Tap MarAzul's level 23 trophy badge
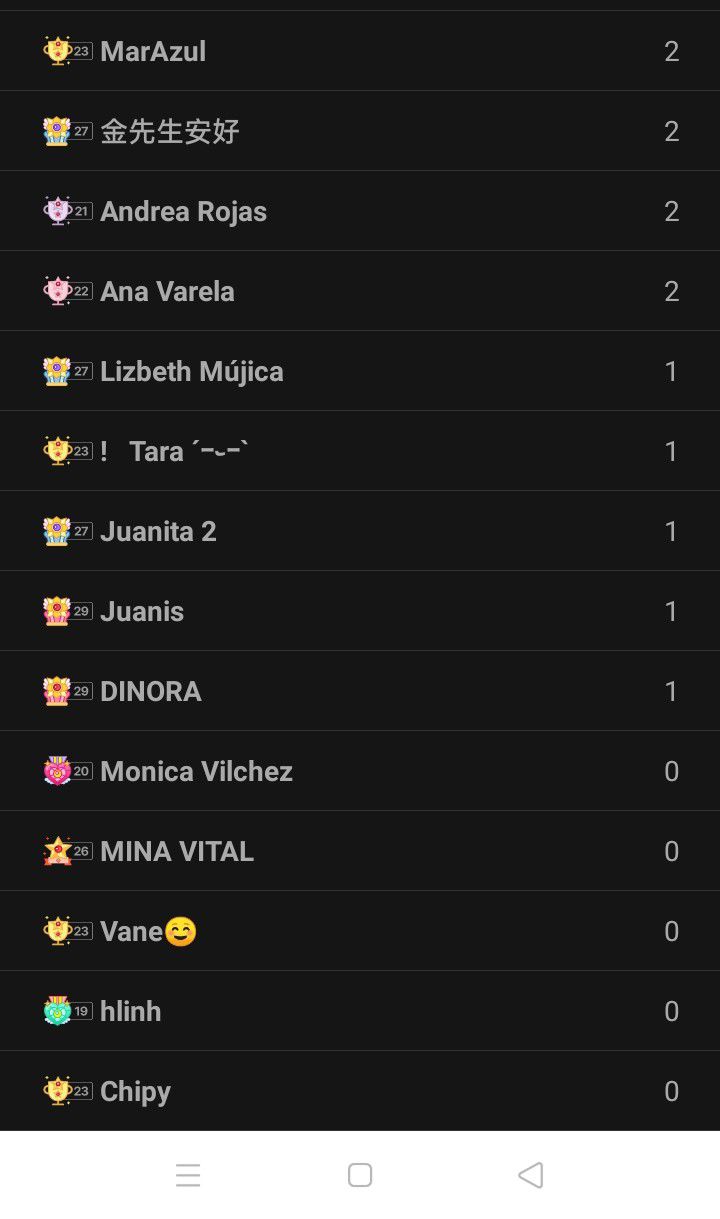Viewport: 720px width, 1219px height. tap(67, 51)
